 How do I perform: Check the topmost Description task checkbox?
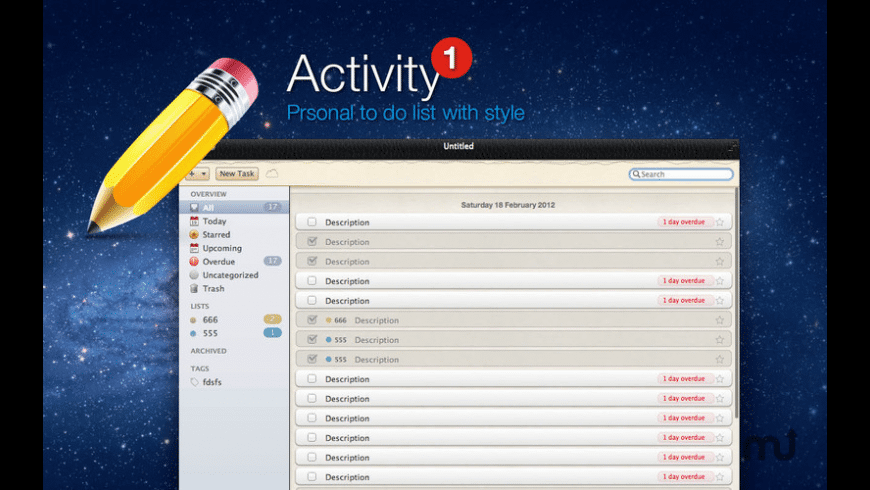tap(312, 222)
